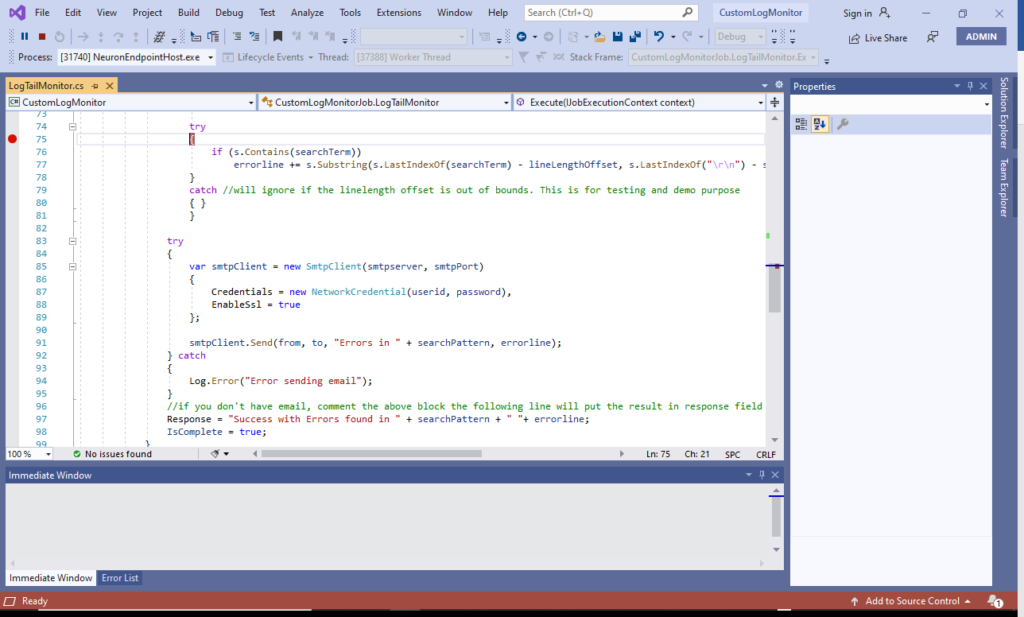The height and width of the screenshot is (617, 1024).
Task: Click the Break All pause debugging icon
Action: [x=24, y=37]
